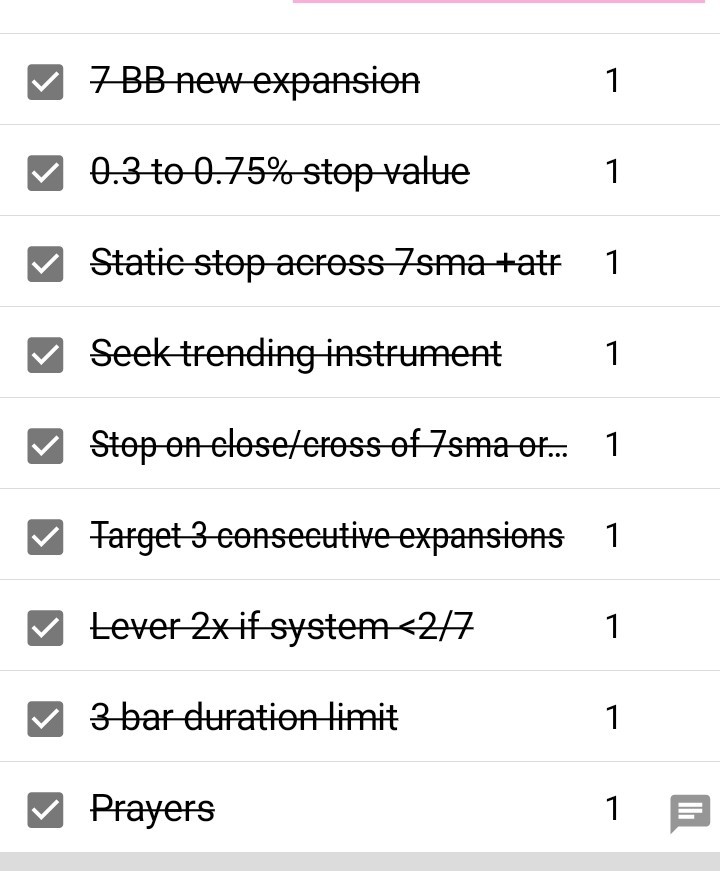Uncheck the "3 bar duration limit" checkbox
The height and width of the screenshot is (871, 720).
point(45,719)
